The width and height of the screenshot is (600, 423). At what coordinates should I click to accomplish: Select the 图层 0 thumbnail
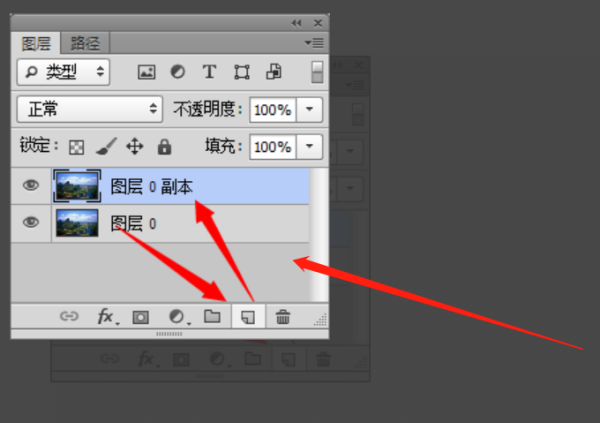click(77, 223)
